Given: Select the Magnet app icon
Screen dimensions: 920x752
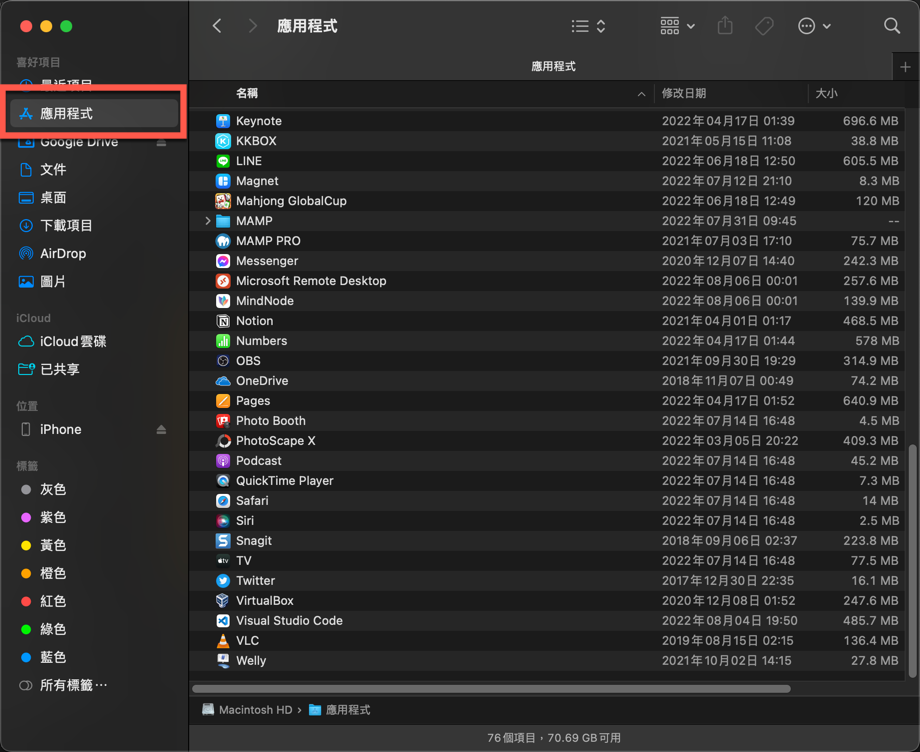Looking at the screenshot, I should pos(222,181).
